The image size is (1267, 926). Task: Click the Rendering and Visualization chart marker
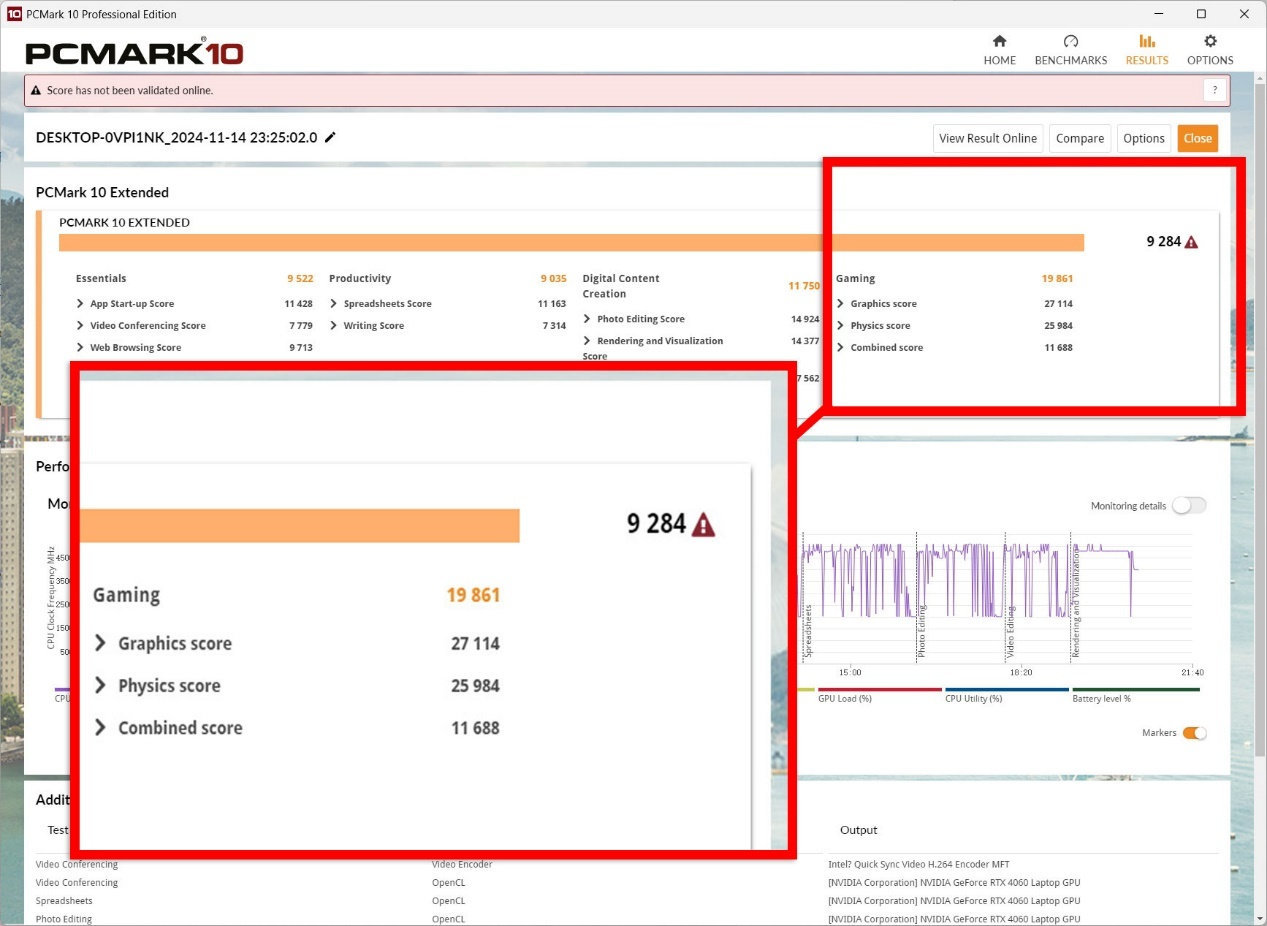pyautogui.click(x=1076, y=600)
